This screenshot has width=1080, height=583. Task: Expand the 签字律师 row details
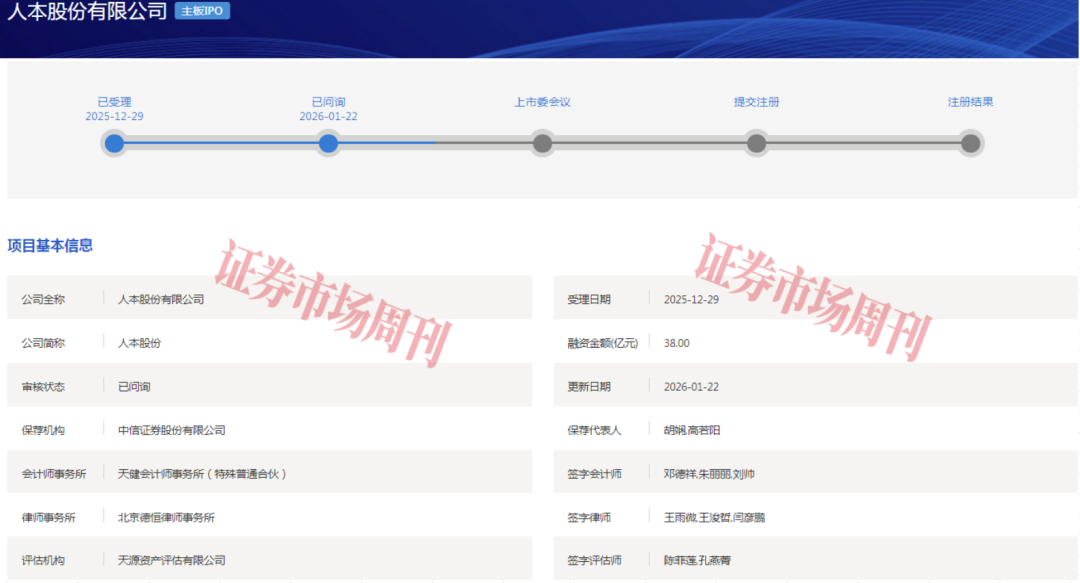coord(810,516)
